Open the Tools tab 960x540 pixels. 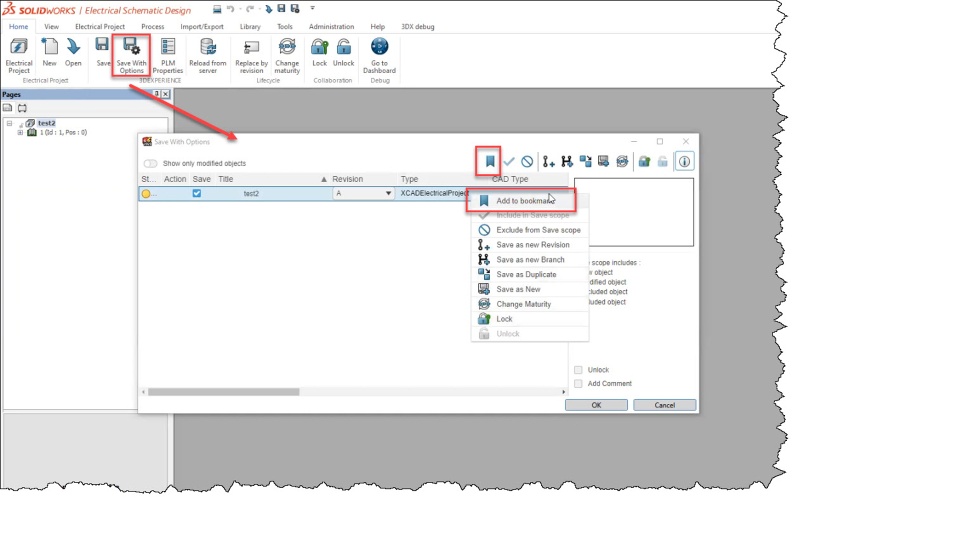click(x=285, y=26)
